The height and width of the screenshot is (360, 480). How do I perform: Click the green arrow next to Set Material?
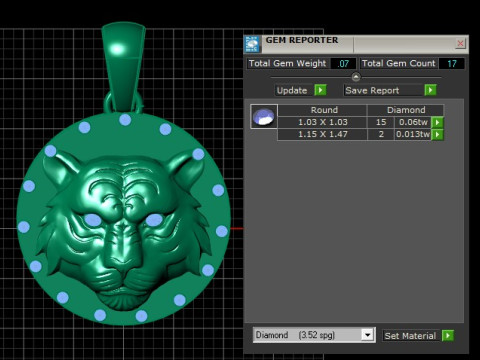(x=448, y=335)
